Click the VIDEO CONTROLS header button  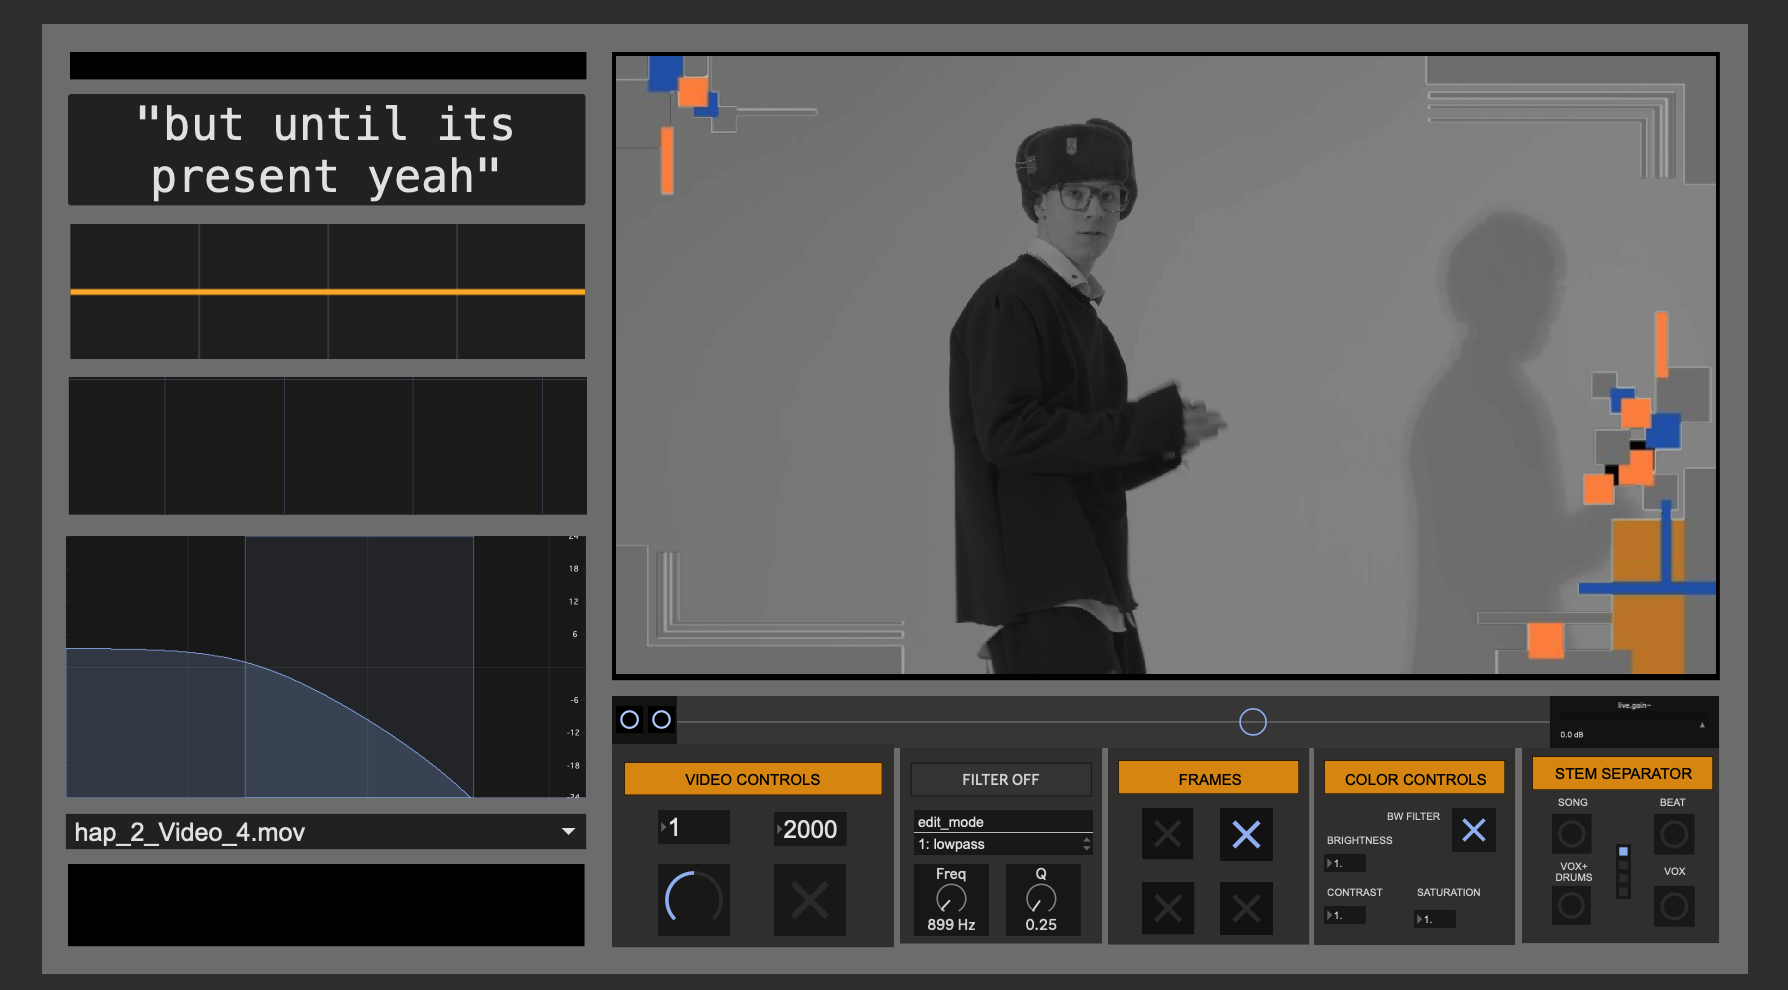752,779
